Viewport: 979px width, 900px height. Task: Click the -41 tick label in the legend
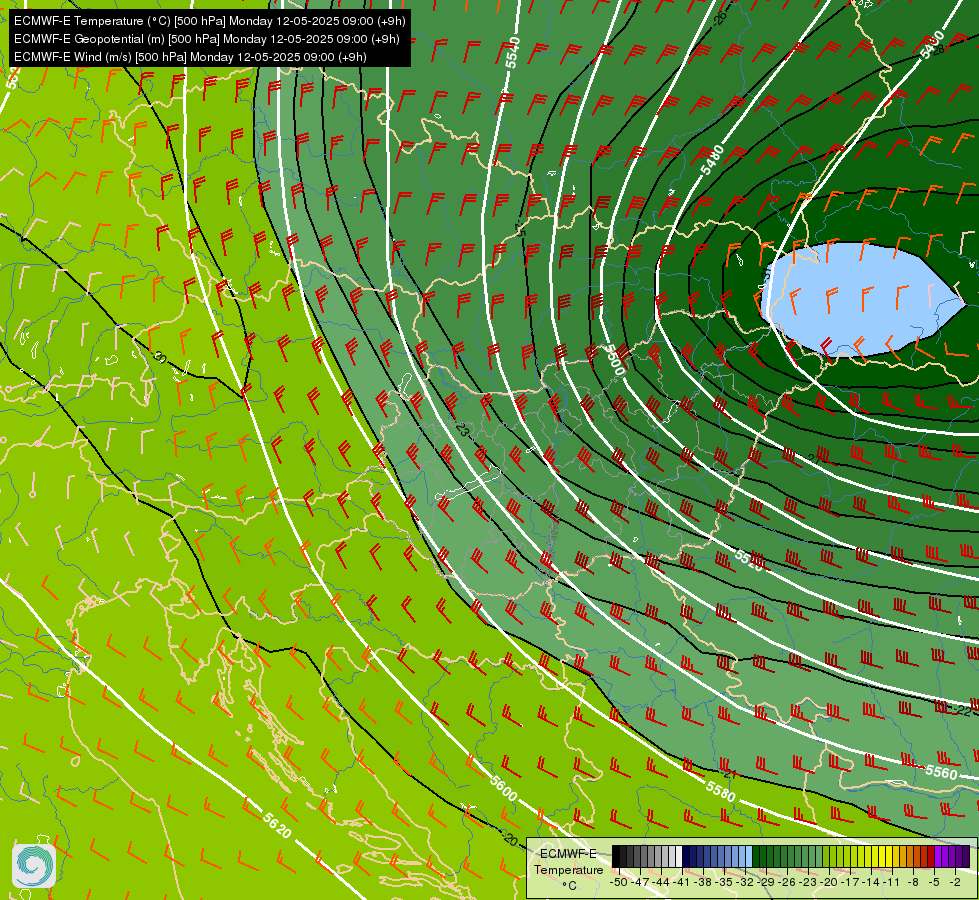click(x=681, y=882)
